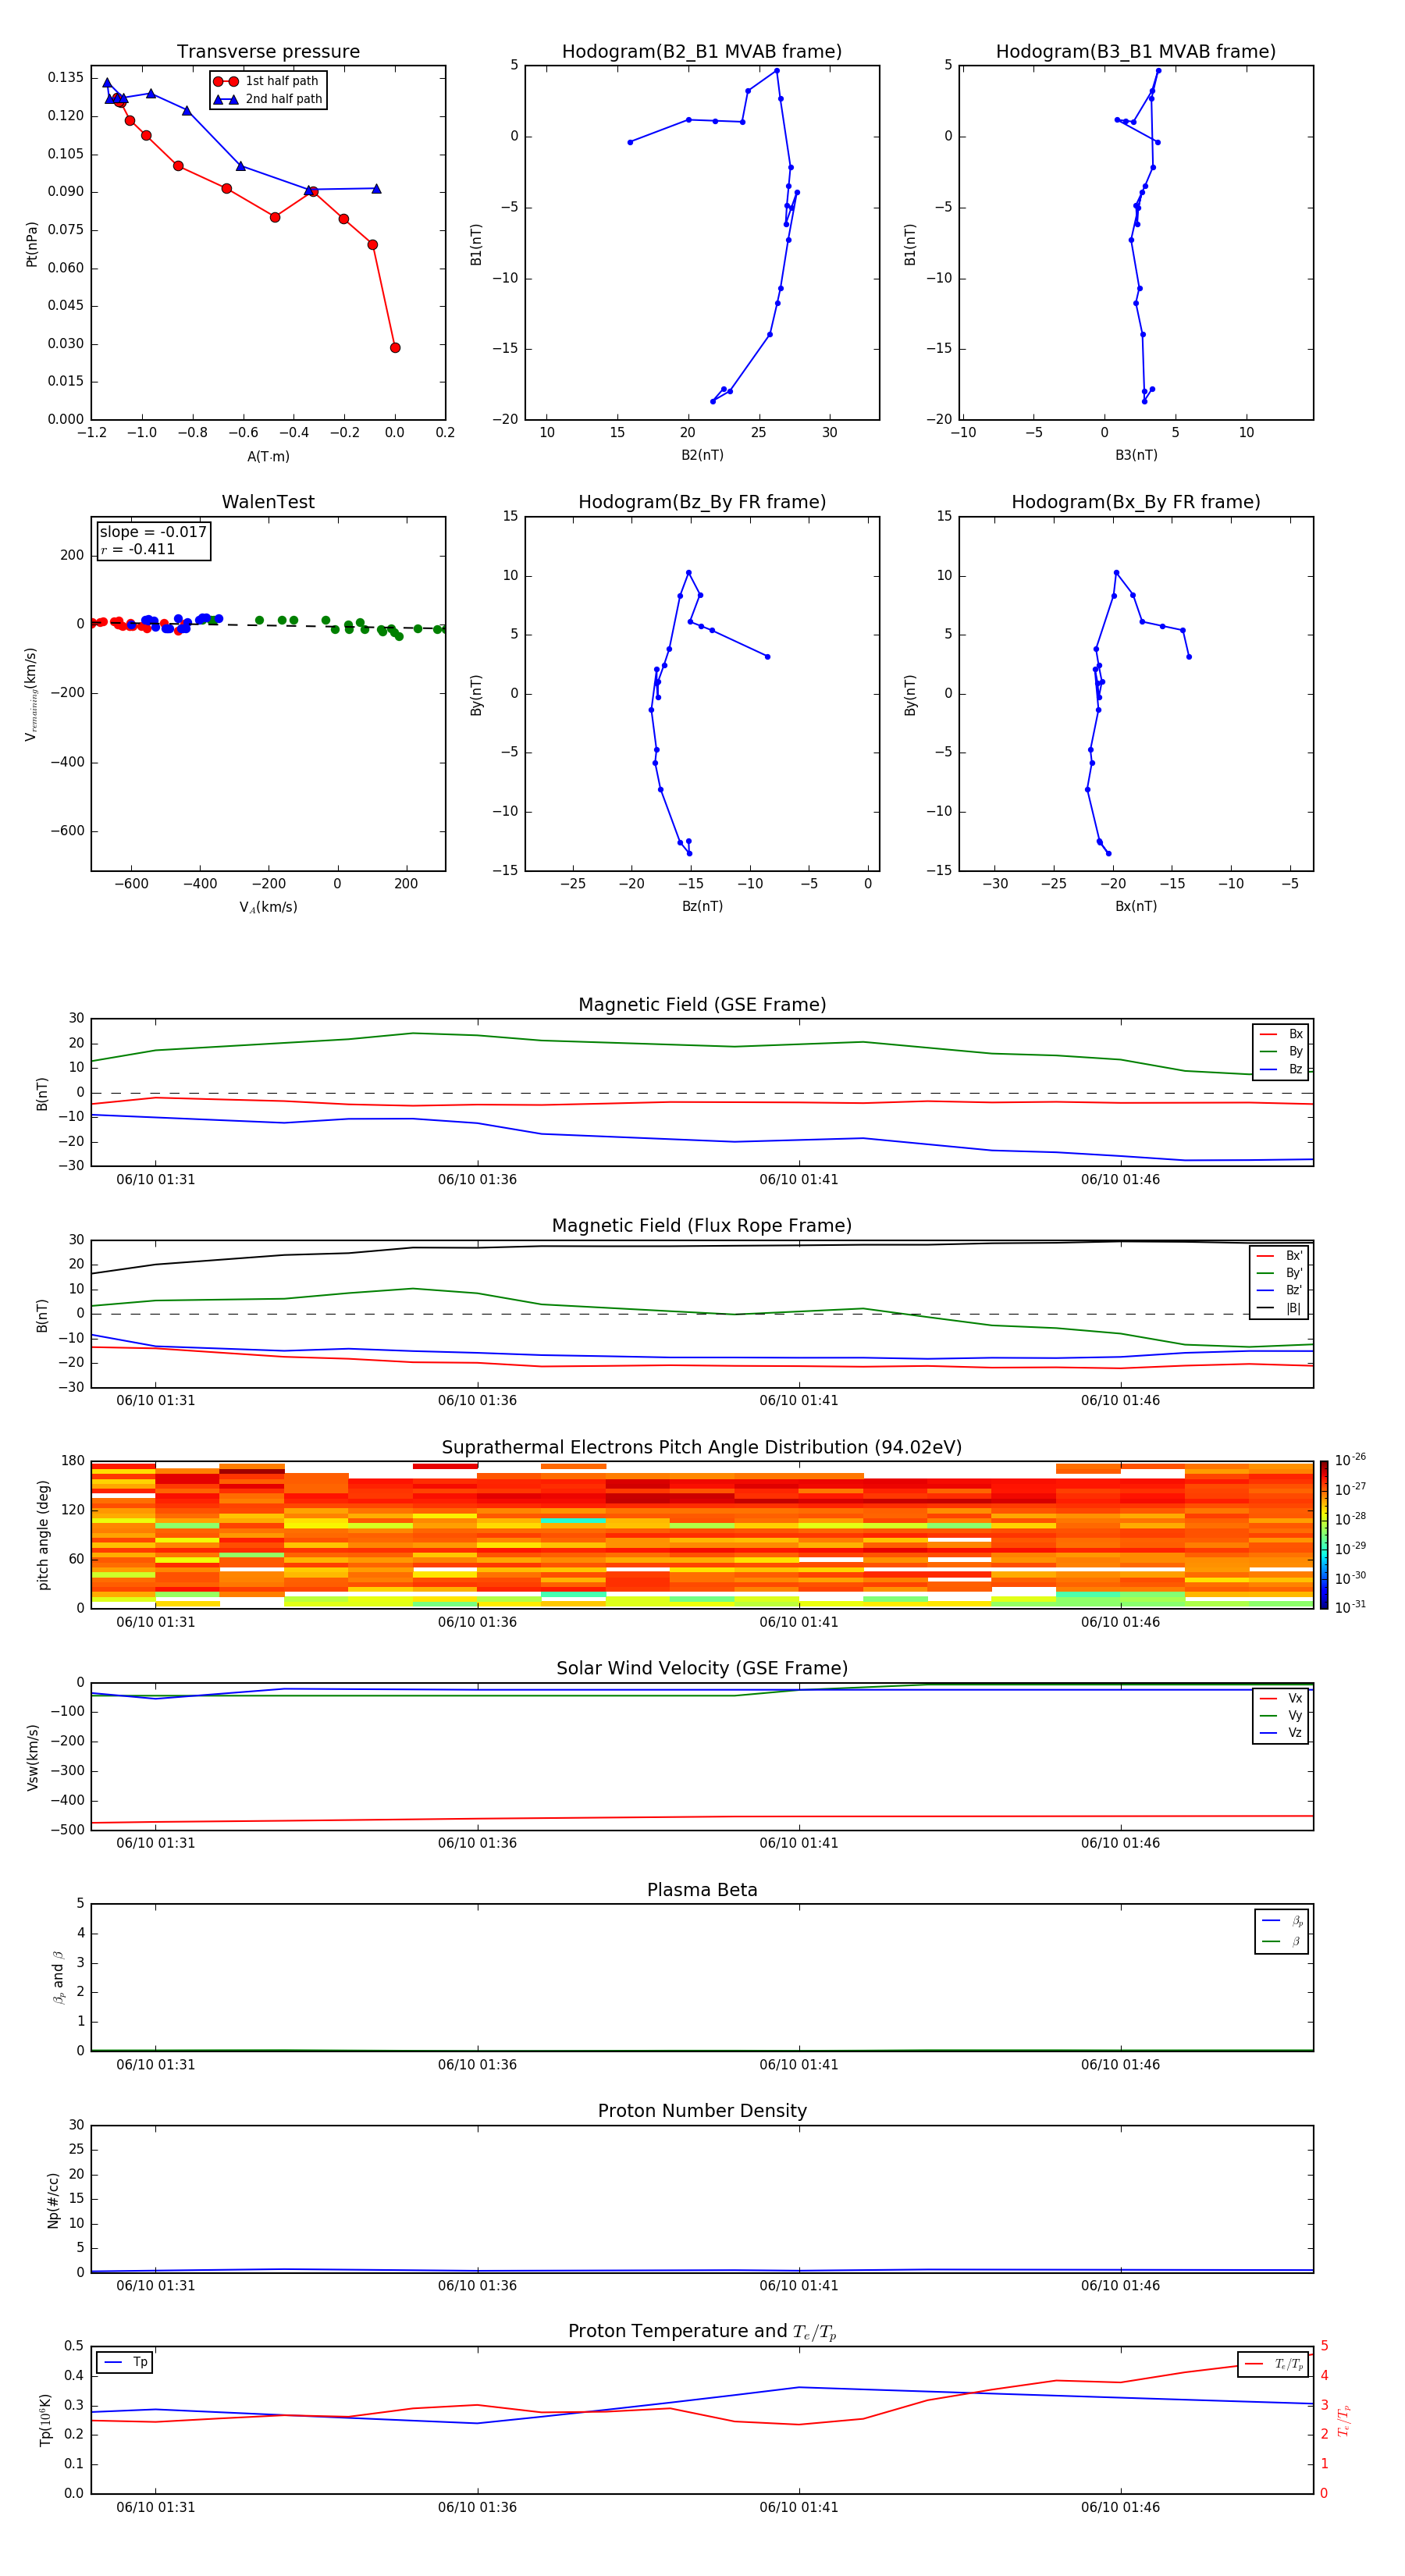Click the pitch angle colorbar scale
The image size is (1405, 2576).
[1323, 1535]
